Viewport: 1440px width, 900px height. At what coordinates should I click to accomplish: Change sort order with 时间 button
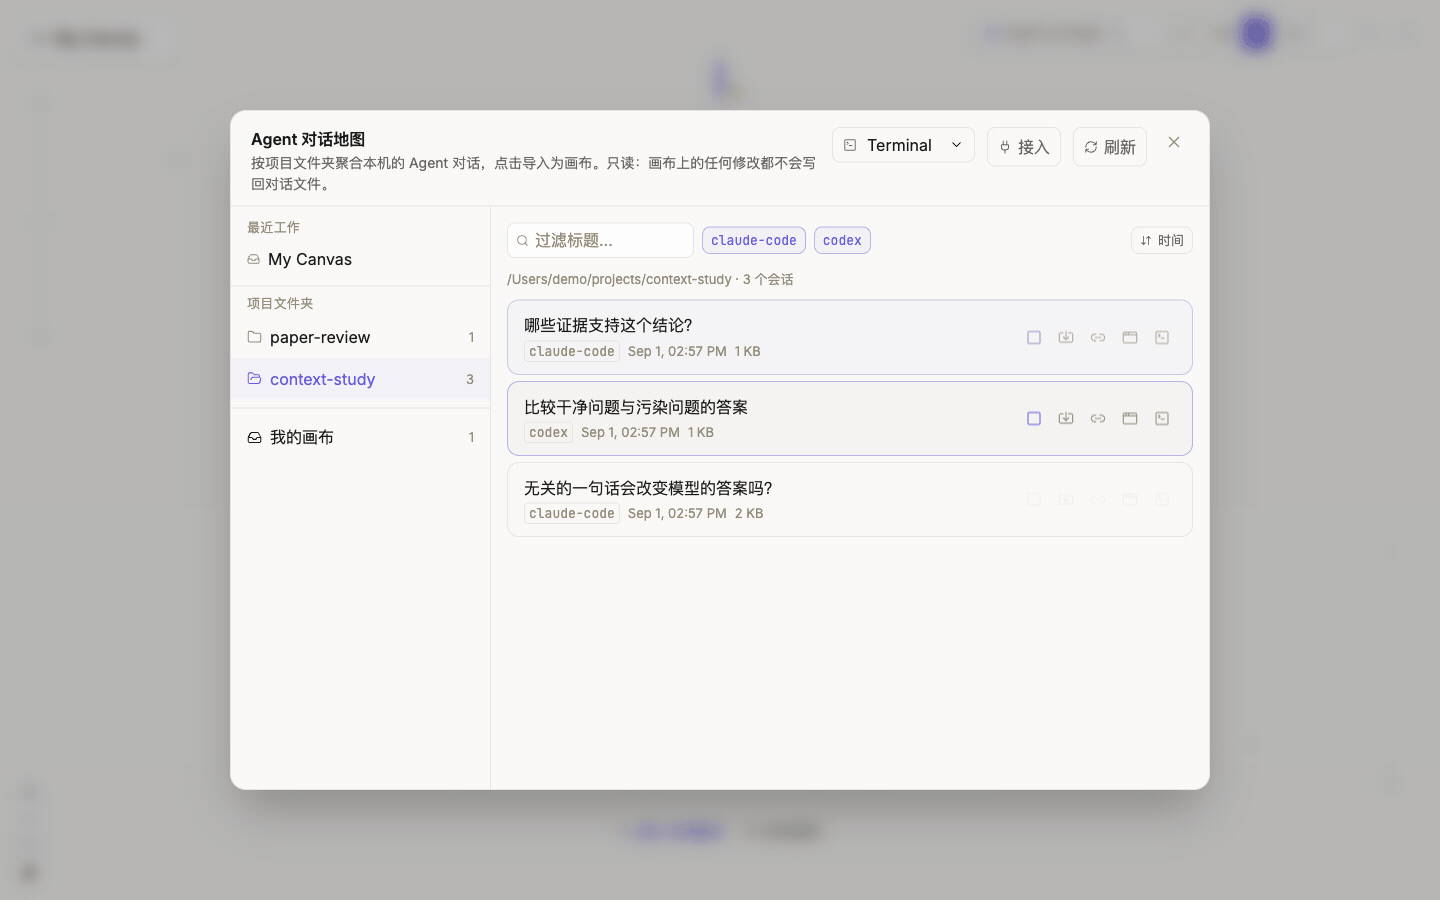[x=1162, y=240]
